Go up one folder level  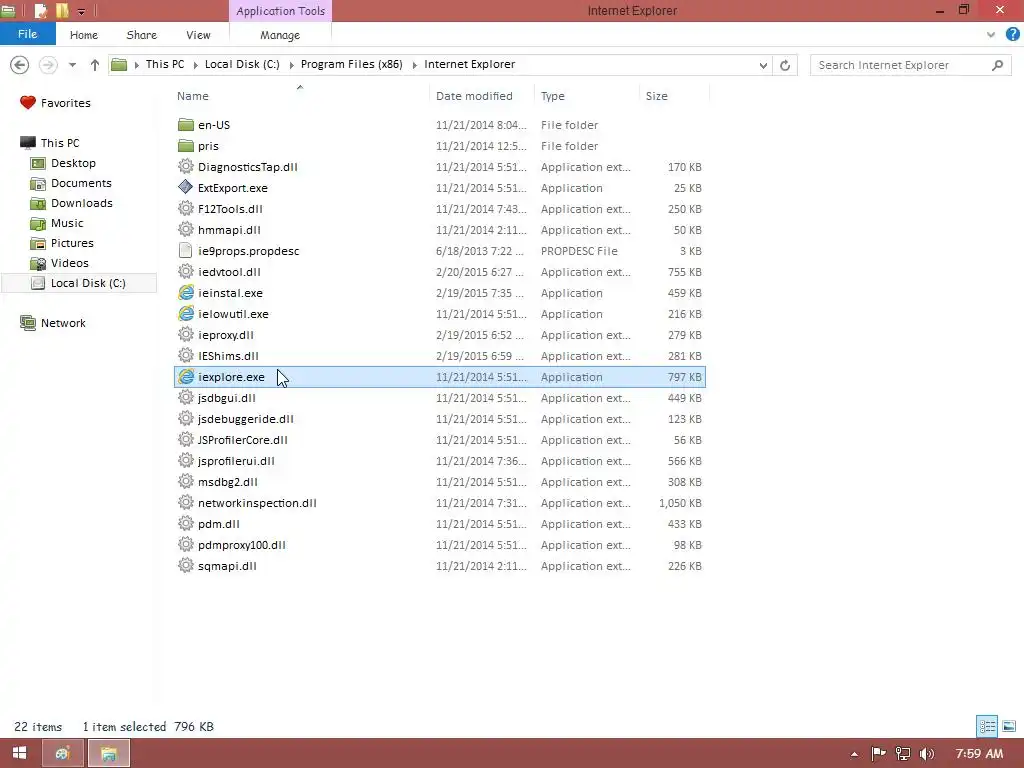(x=95, y=65)
